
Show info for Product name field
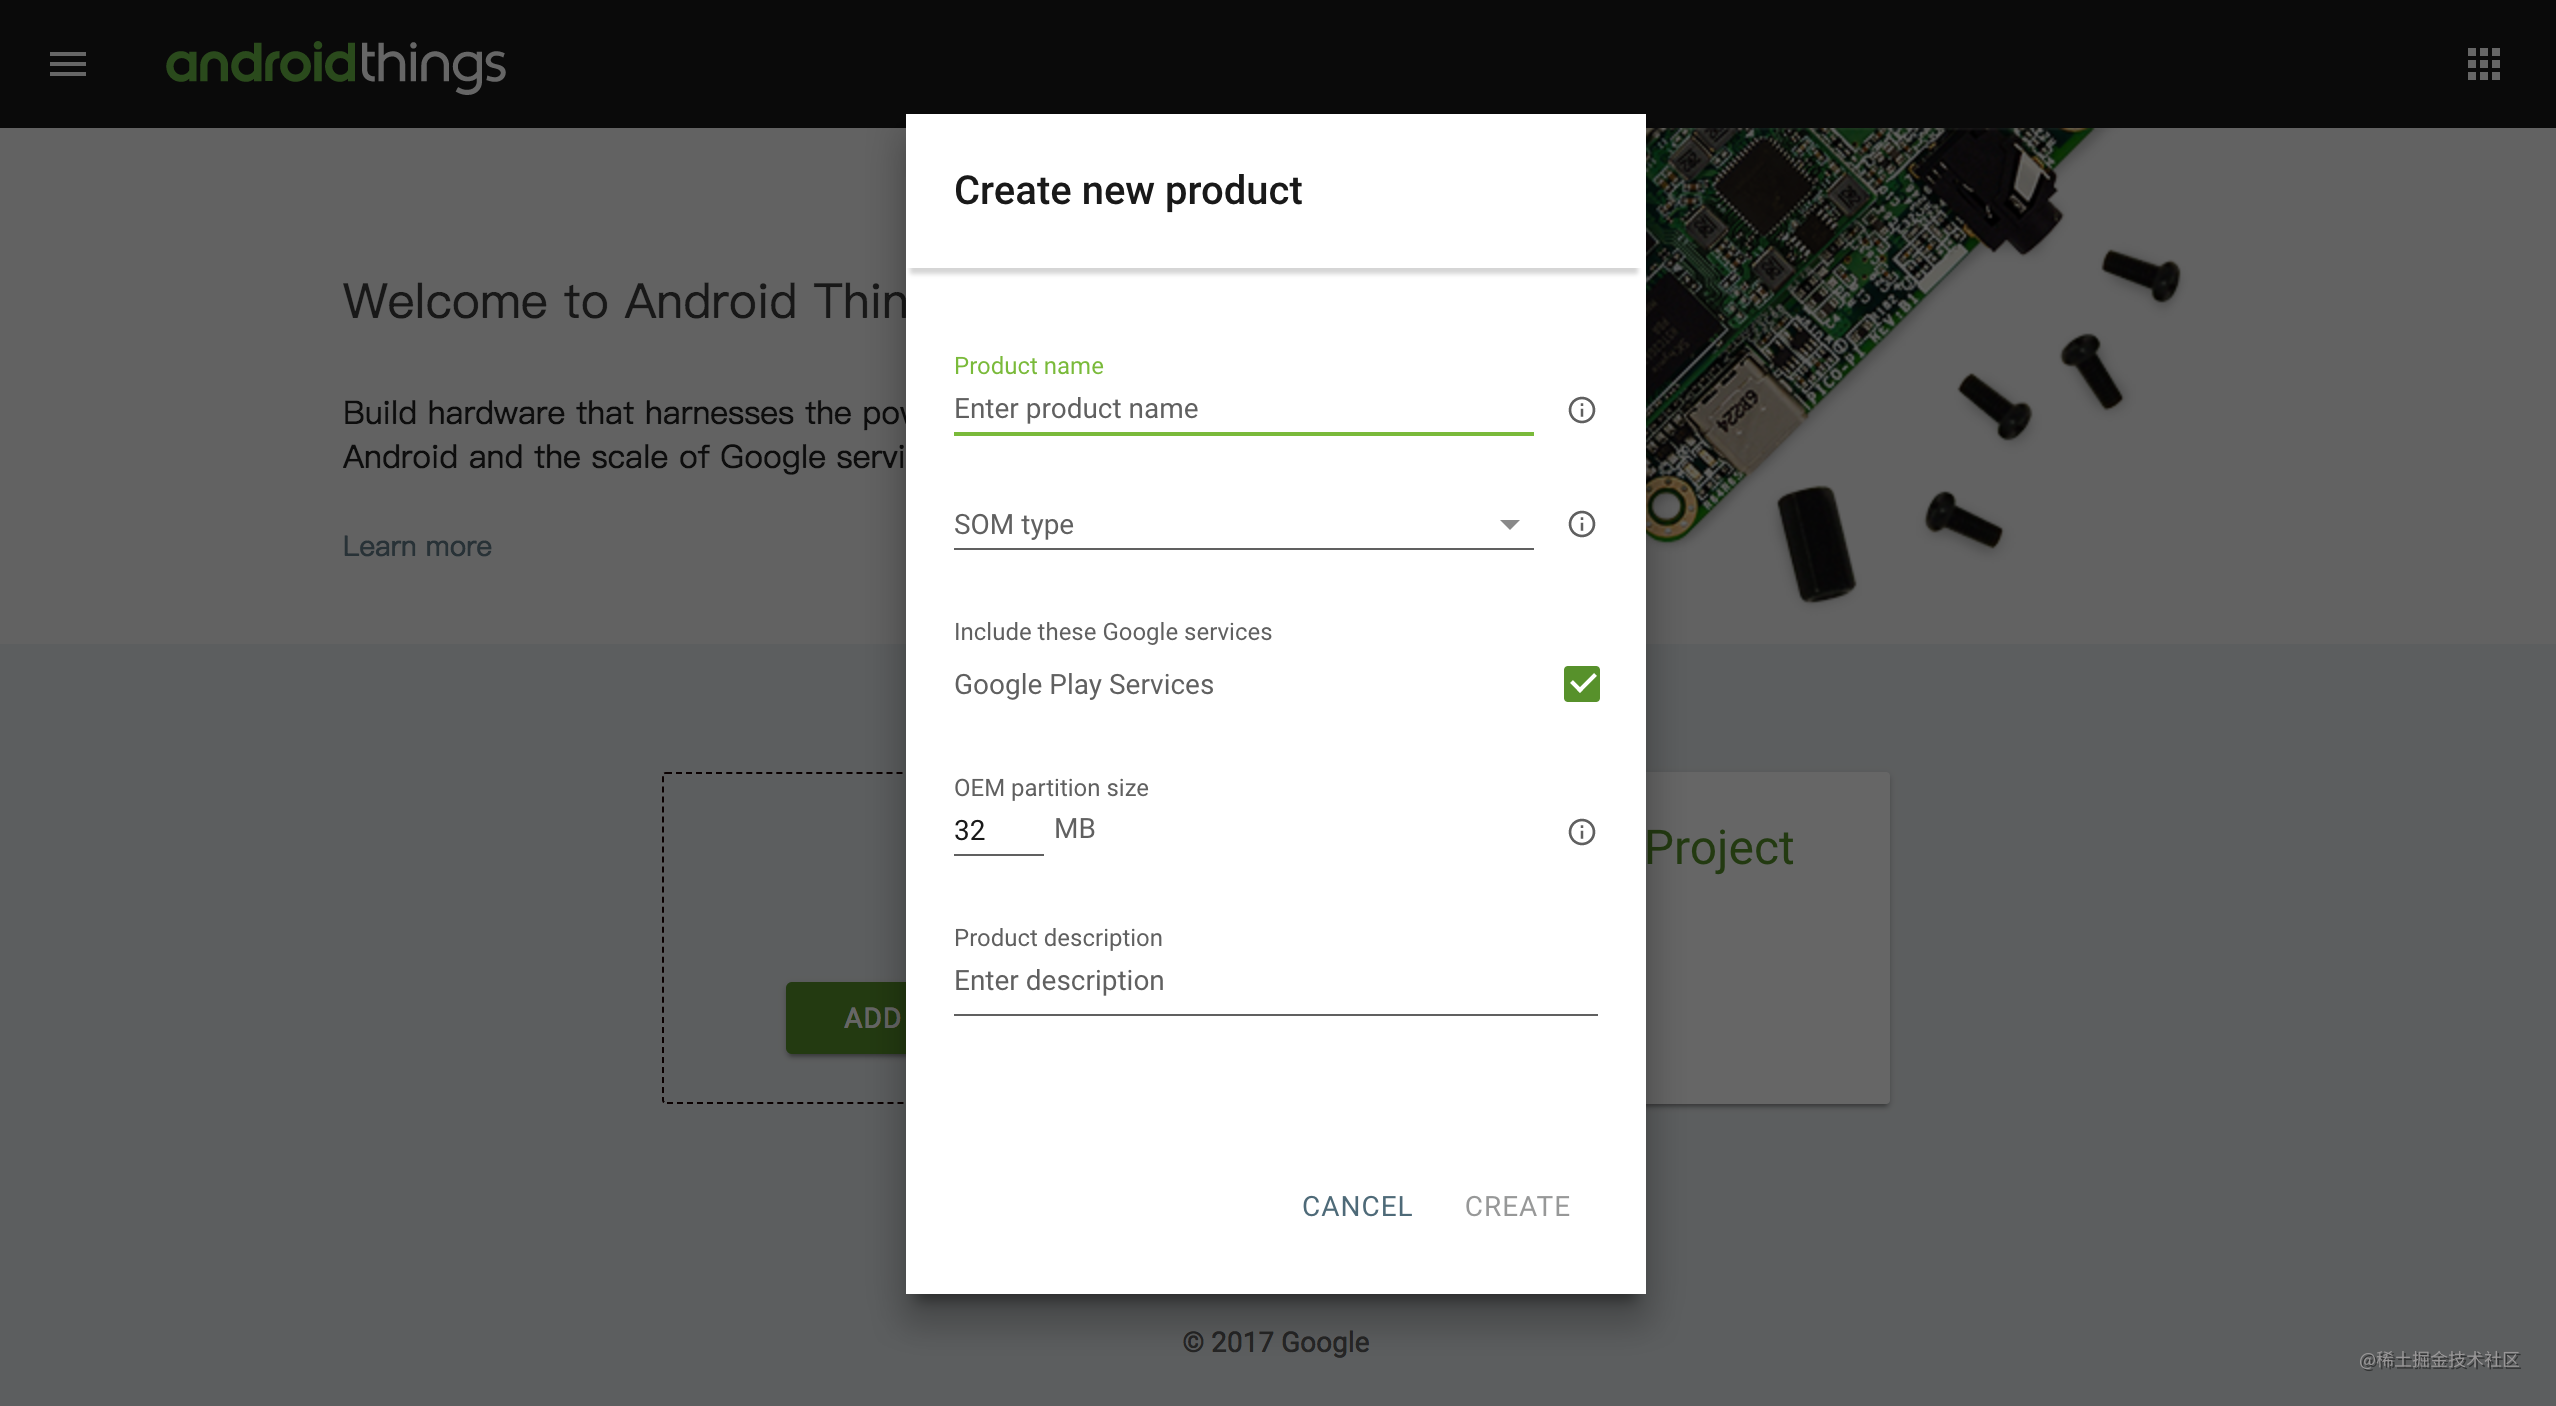[x=1581, y=410]
